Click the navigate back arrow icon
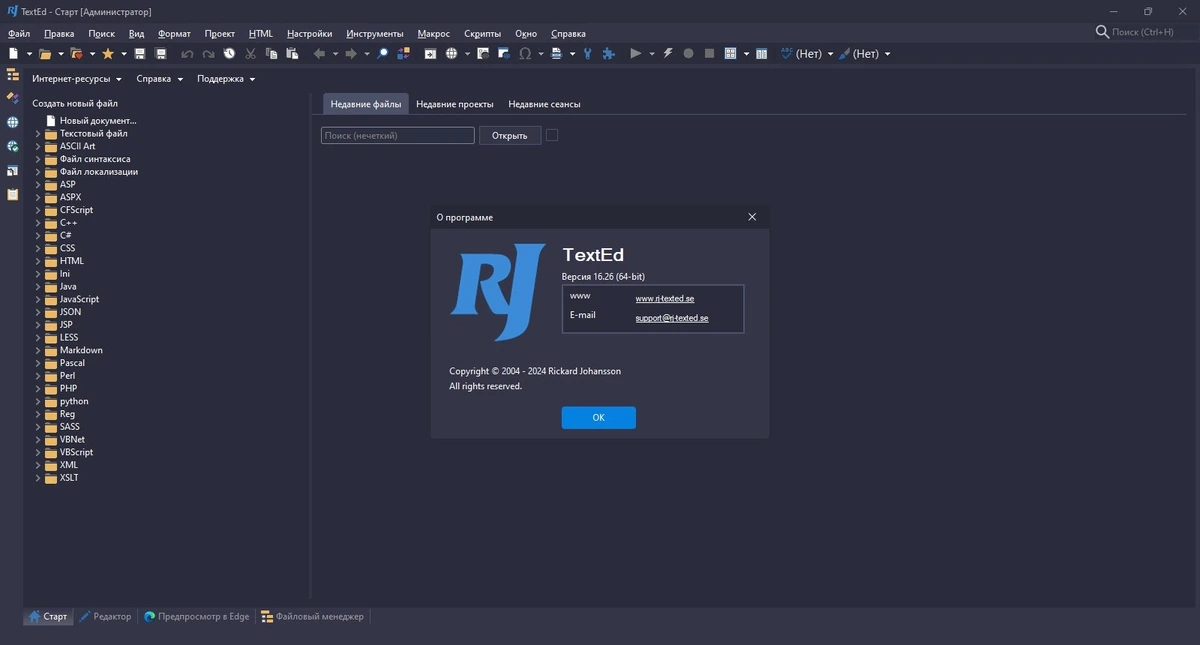1200x645 pixels. tap(319, 53)
